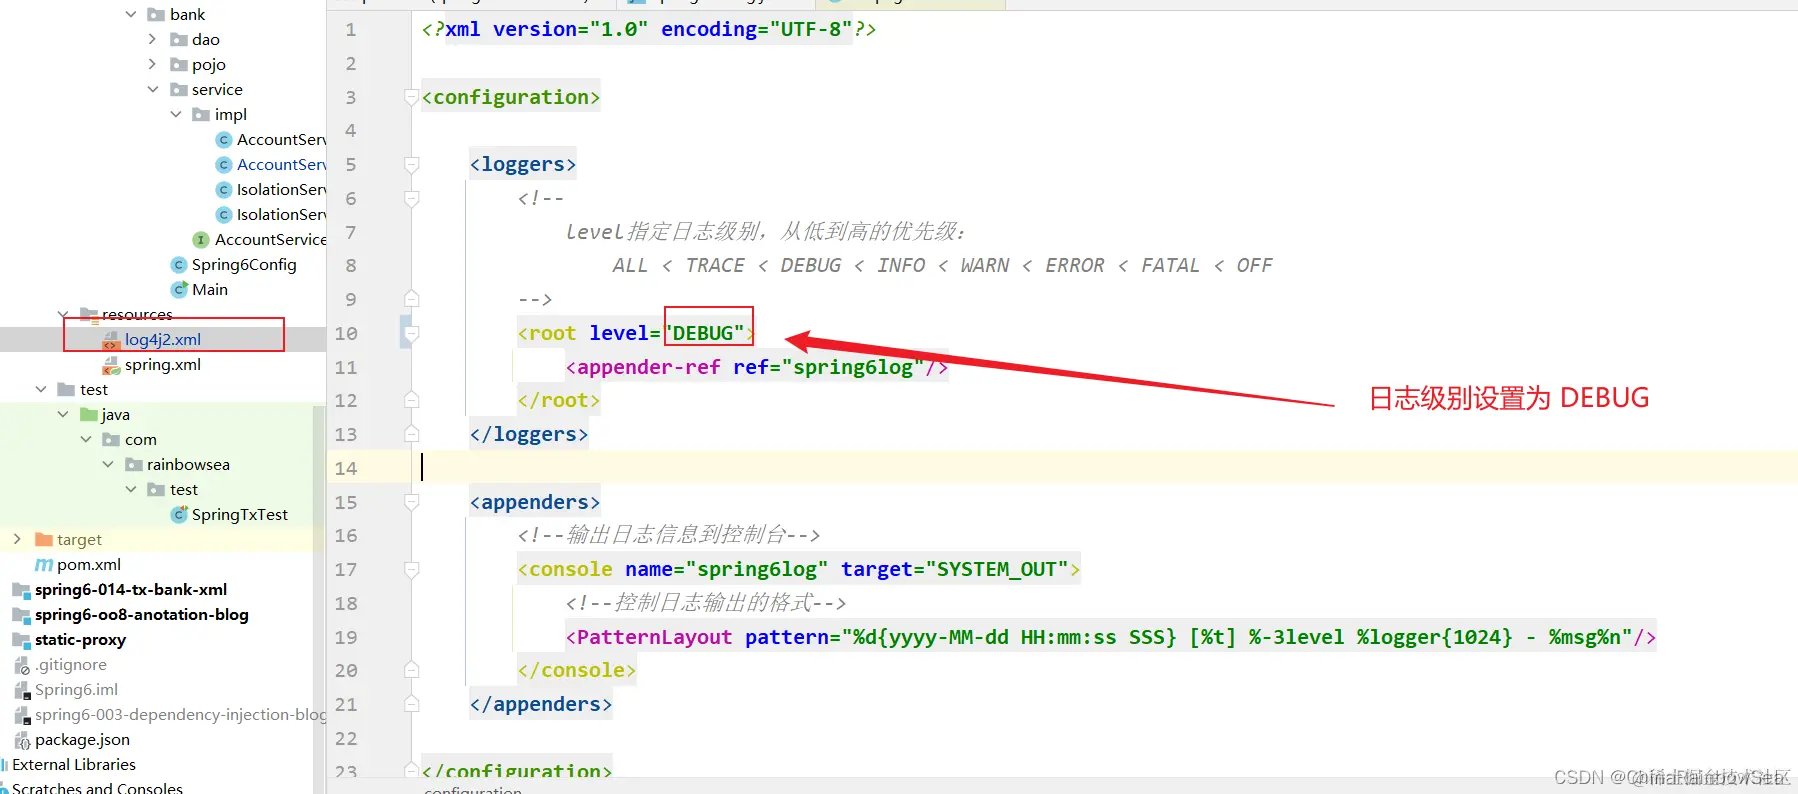The width and height of the screenshot is (1798, 794).
Task: Click the Main class icon
Action: (179, 289)
